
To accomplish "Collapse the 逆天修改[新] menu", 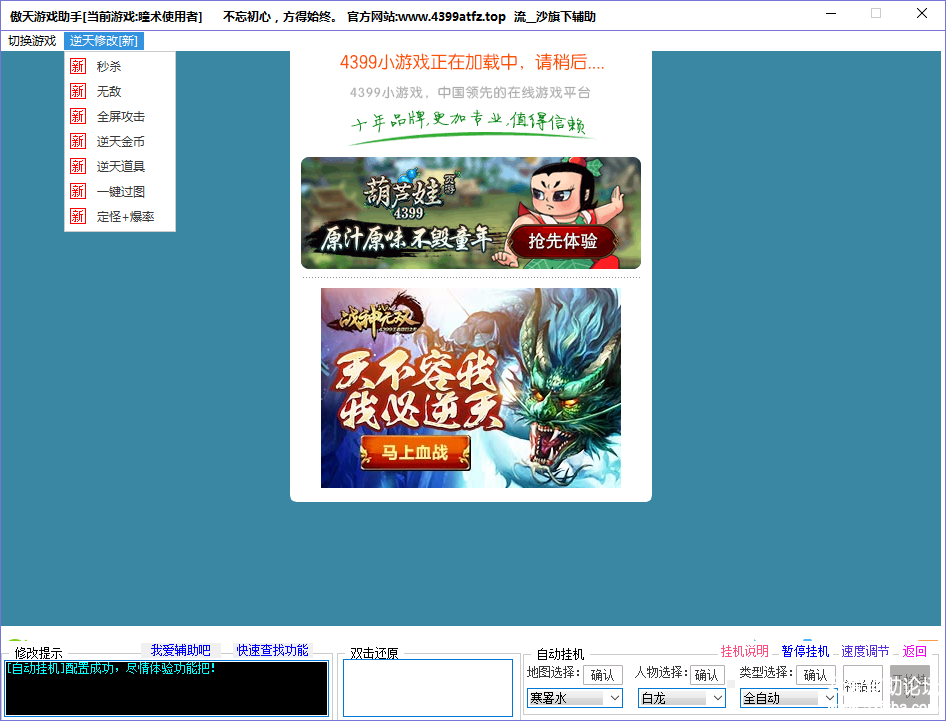I will pyautogui.click(x=104, y=40).
